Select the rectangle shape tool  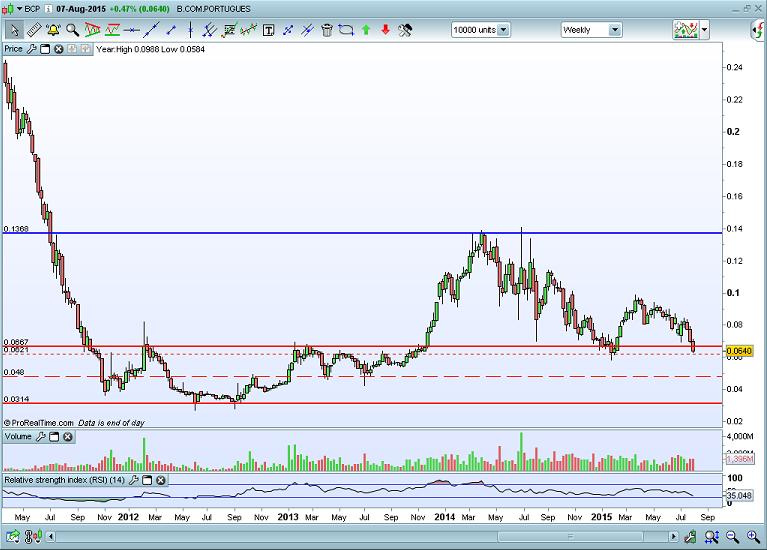click(x=346, y=30)
